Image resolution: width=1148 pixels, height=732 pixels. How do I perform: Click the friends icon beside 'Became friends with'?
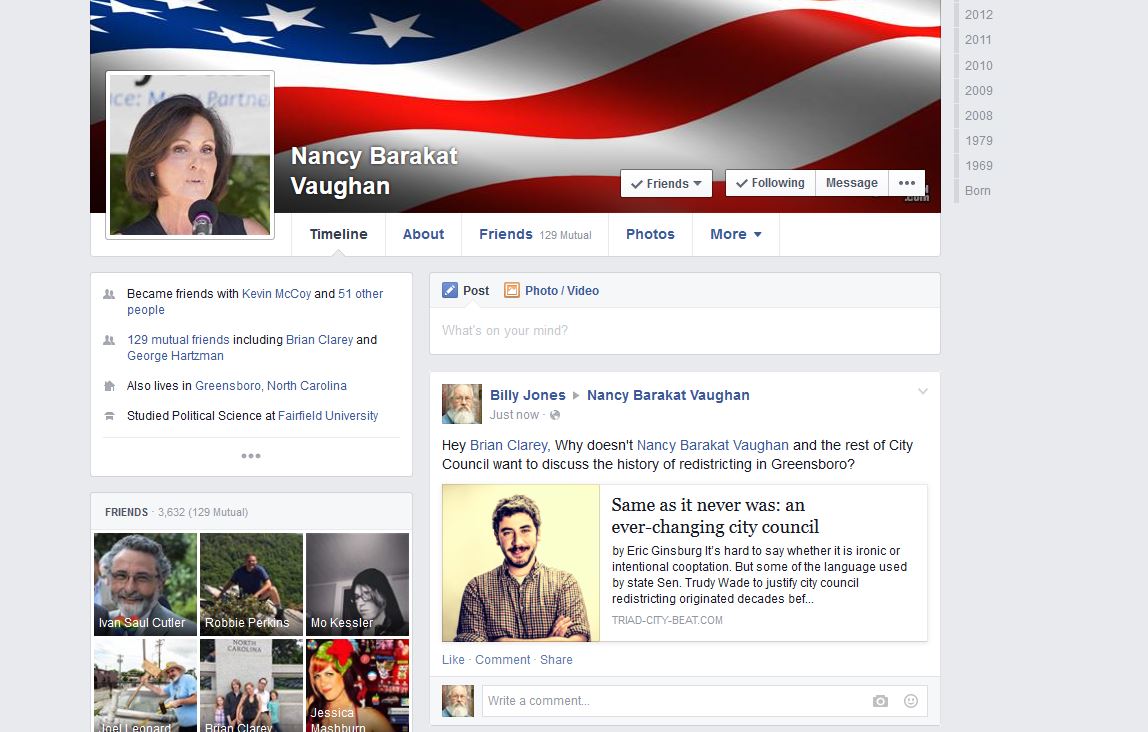[109, 294]
